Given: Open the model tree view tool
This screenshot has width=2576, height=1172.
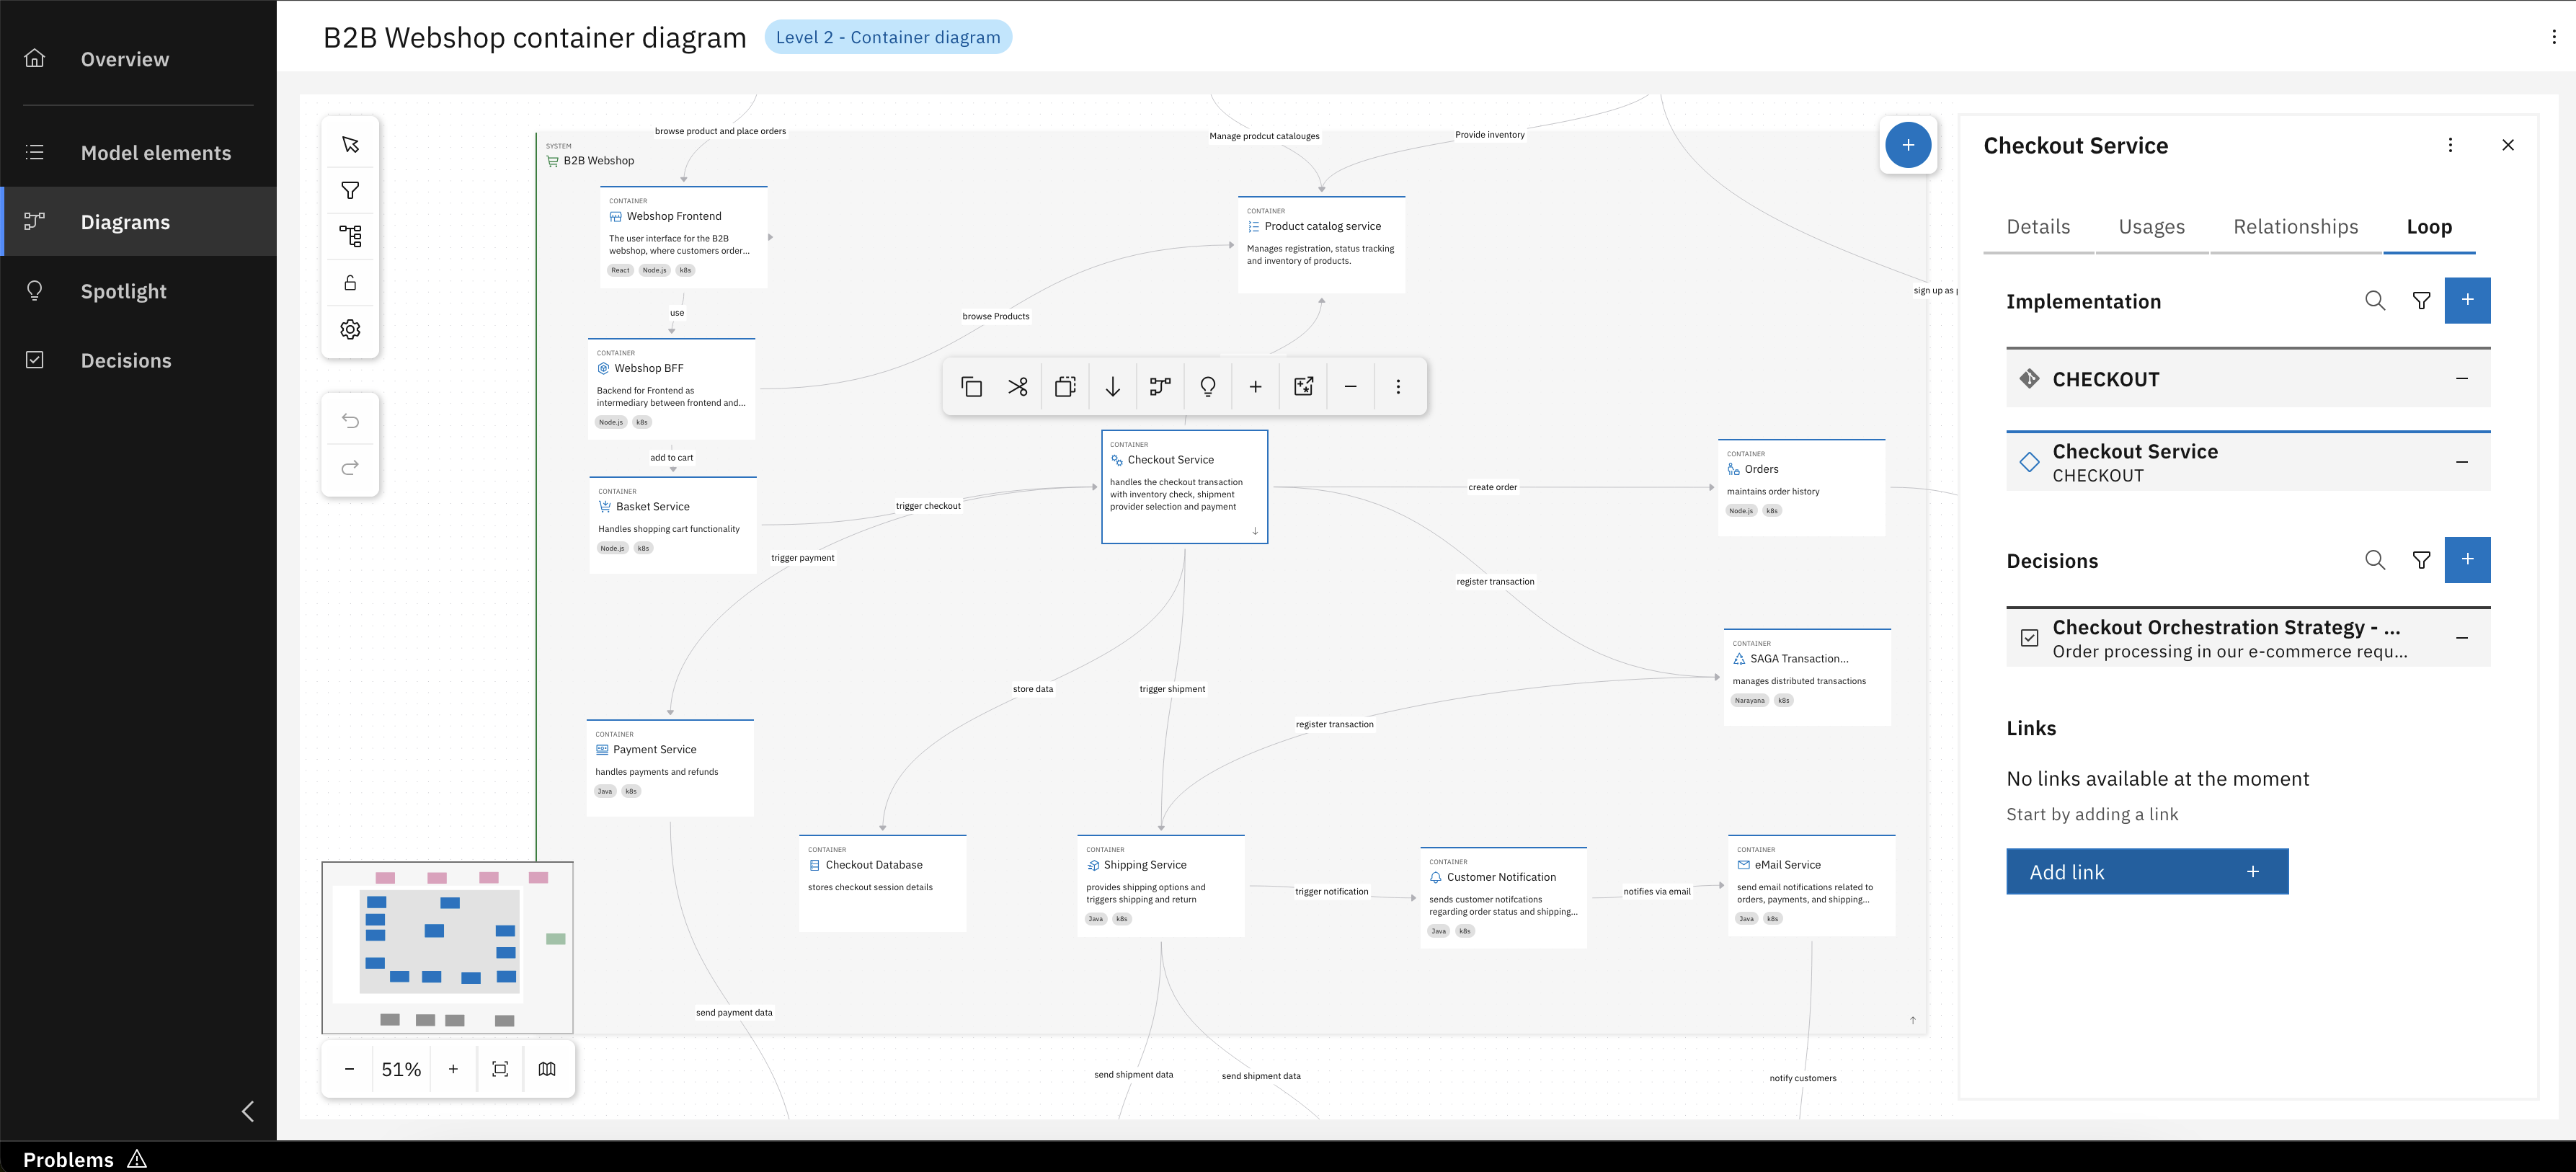Looking at the screenshot, I should [350, 236].
